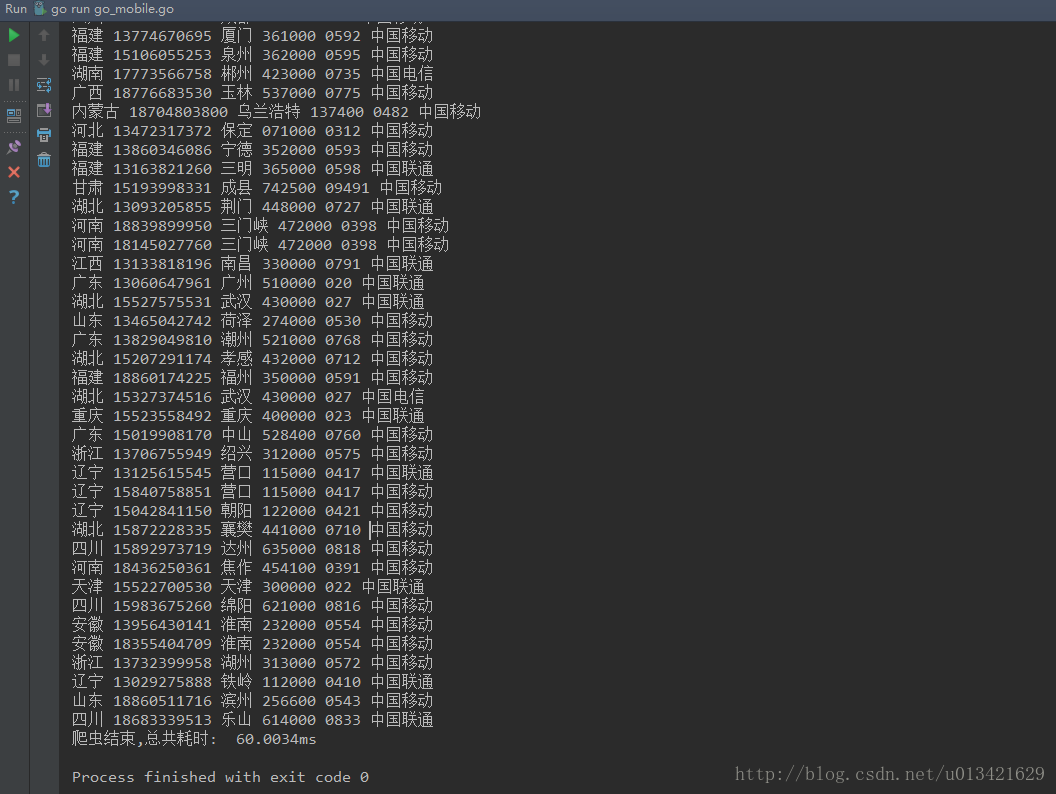The height and width of the screenshot is (794, 1056).
Task: Click the Stop process square icon
Action: click(x=13, y=60)
